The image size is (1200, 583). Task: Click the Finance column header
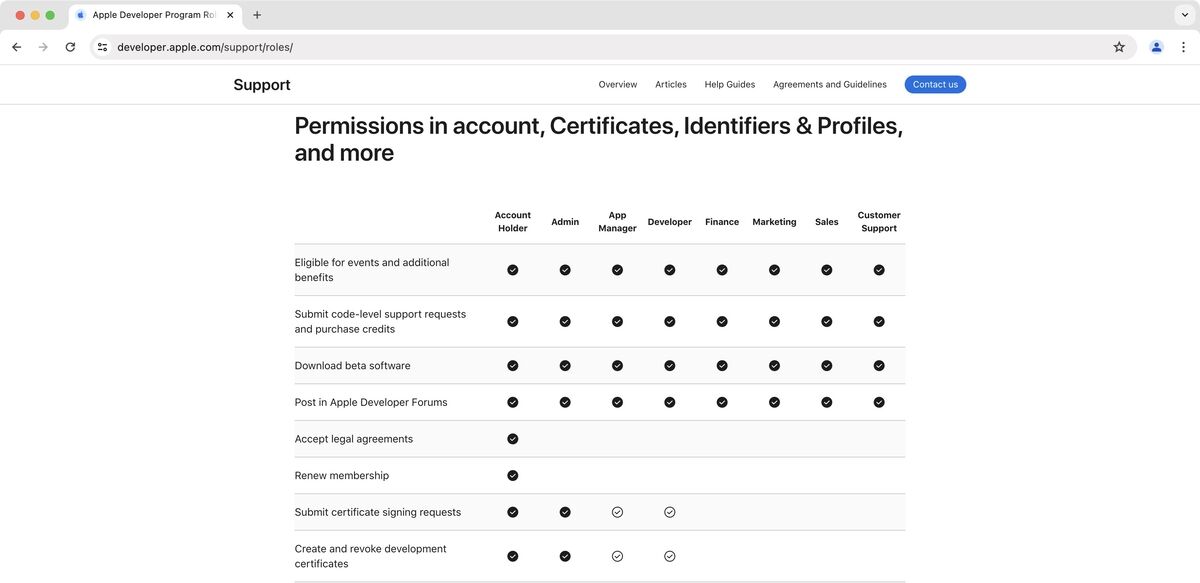(722, 222)
